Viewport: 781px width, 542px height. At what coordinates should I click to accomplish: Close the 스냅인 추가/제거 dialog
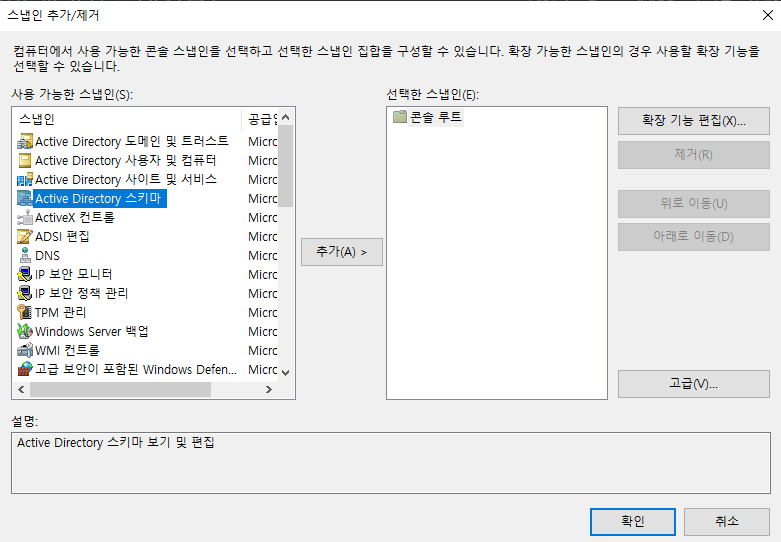tap(768, 15)
